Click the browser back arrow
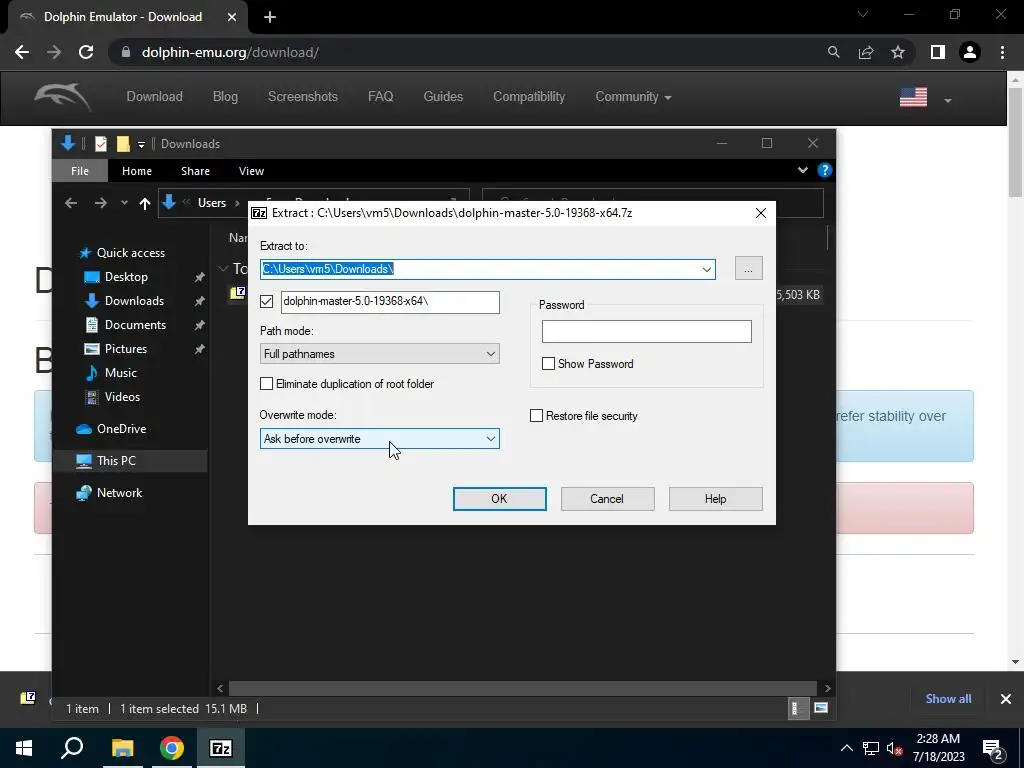Viewport: 1024px width, 768px height. pyautogui.click(x=22, y=52)
